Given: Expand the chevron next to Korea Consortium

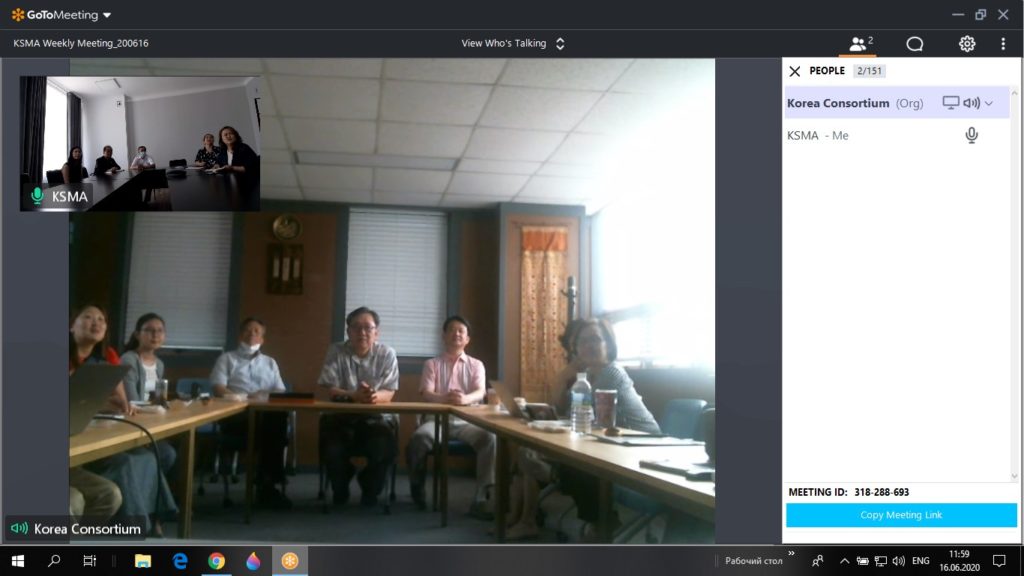Looking at the screenshot, I should point(989,103).
